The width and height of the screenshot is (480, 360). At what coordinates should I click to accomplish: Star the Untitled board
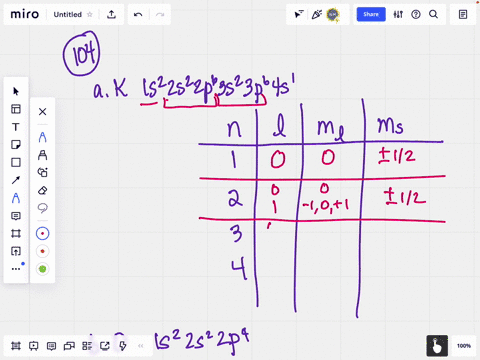(x=90, y=14)
